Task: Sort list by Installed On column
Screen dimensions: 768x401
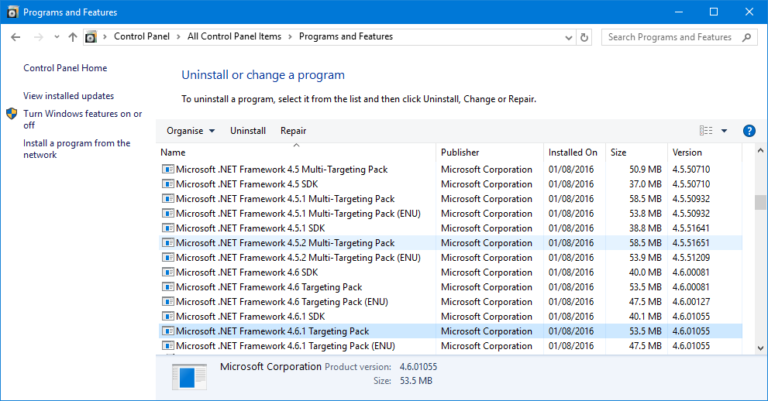Action: coord(573,152)
